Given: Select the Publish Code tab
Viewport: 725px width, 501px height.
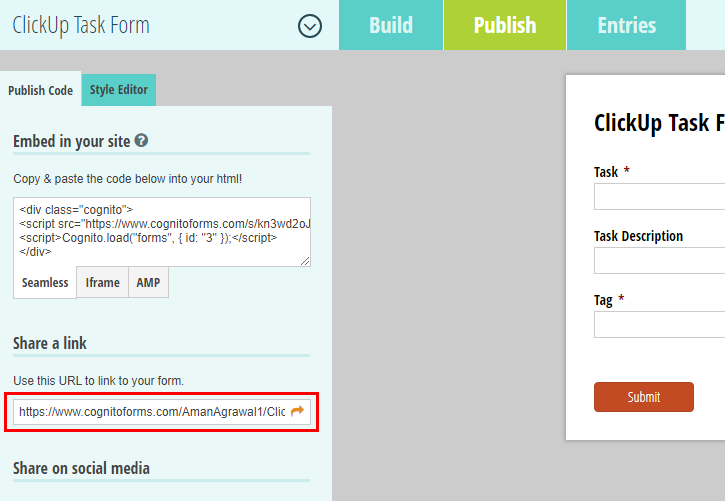Looking at the screenshot, I should [41, 90].
